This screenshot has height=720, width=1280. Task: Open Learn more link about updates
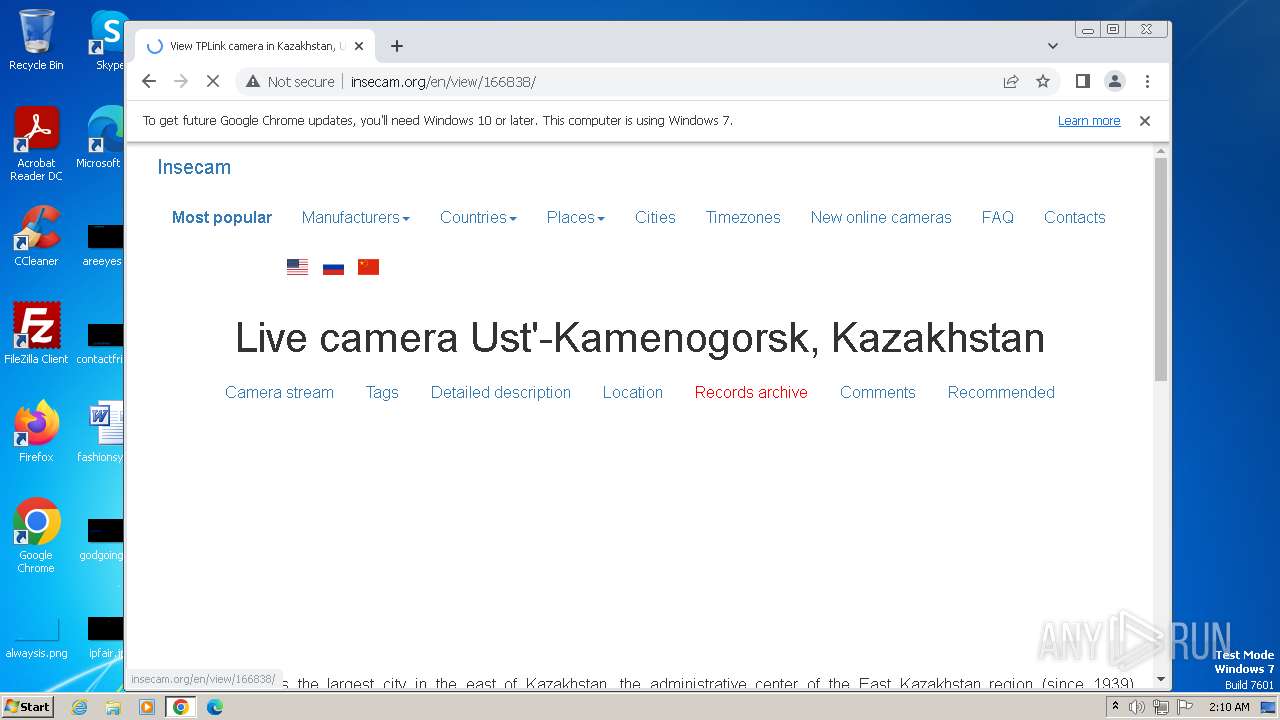[1089, 121]
